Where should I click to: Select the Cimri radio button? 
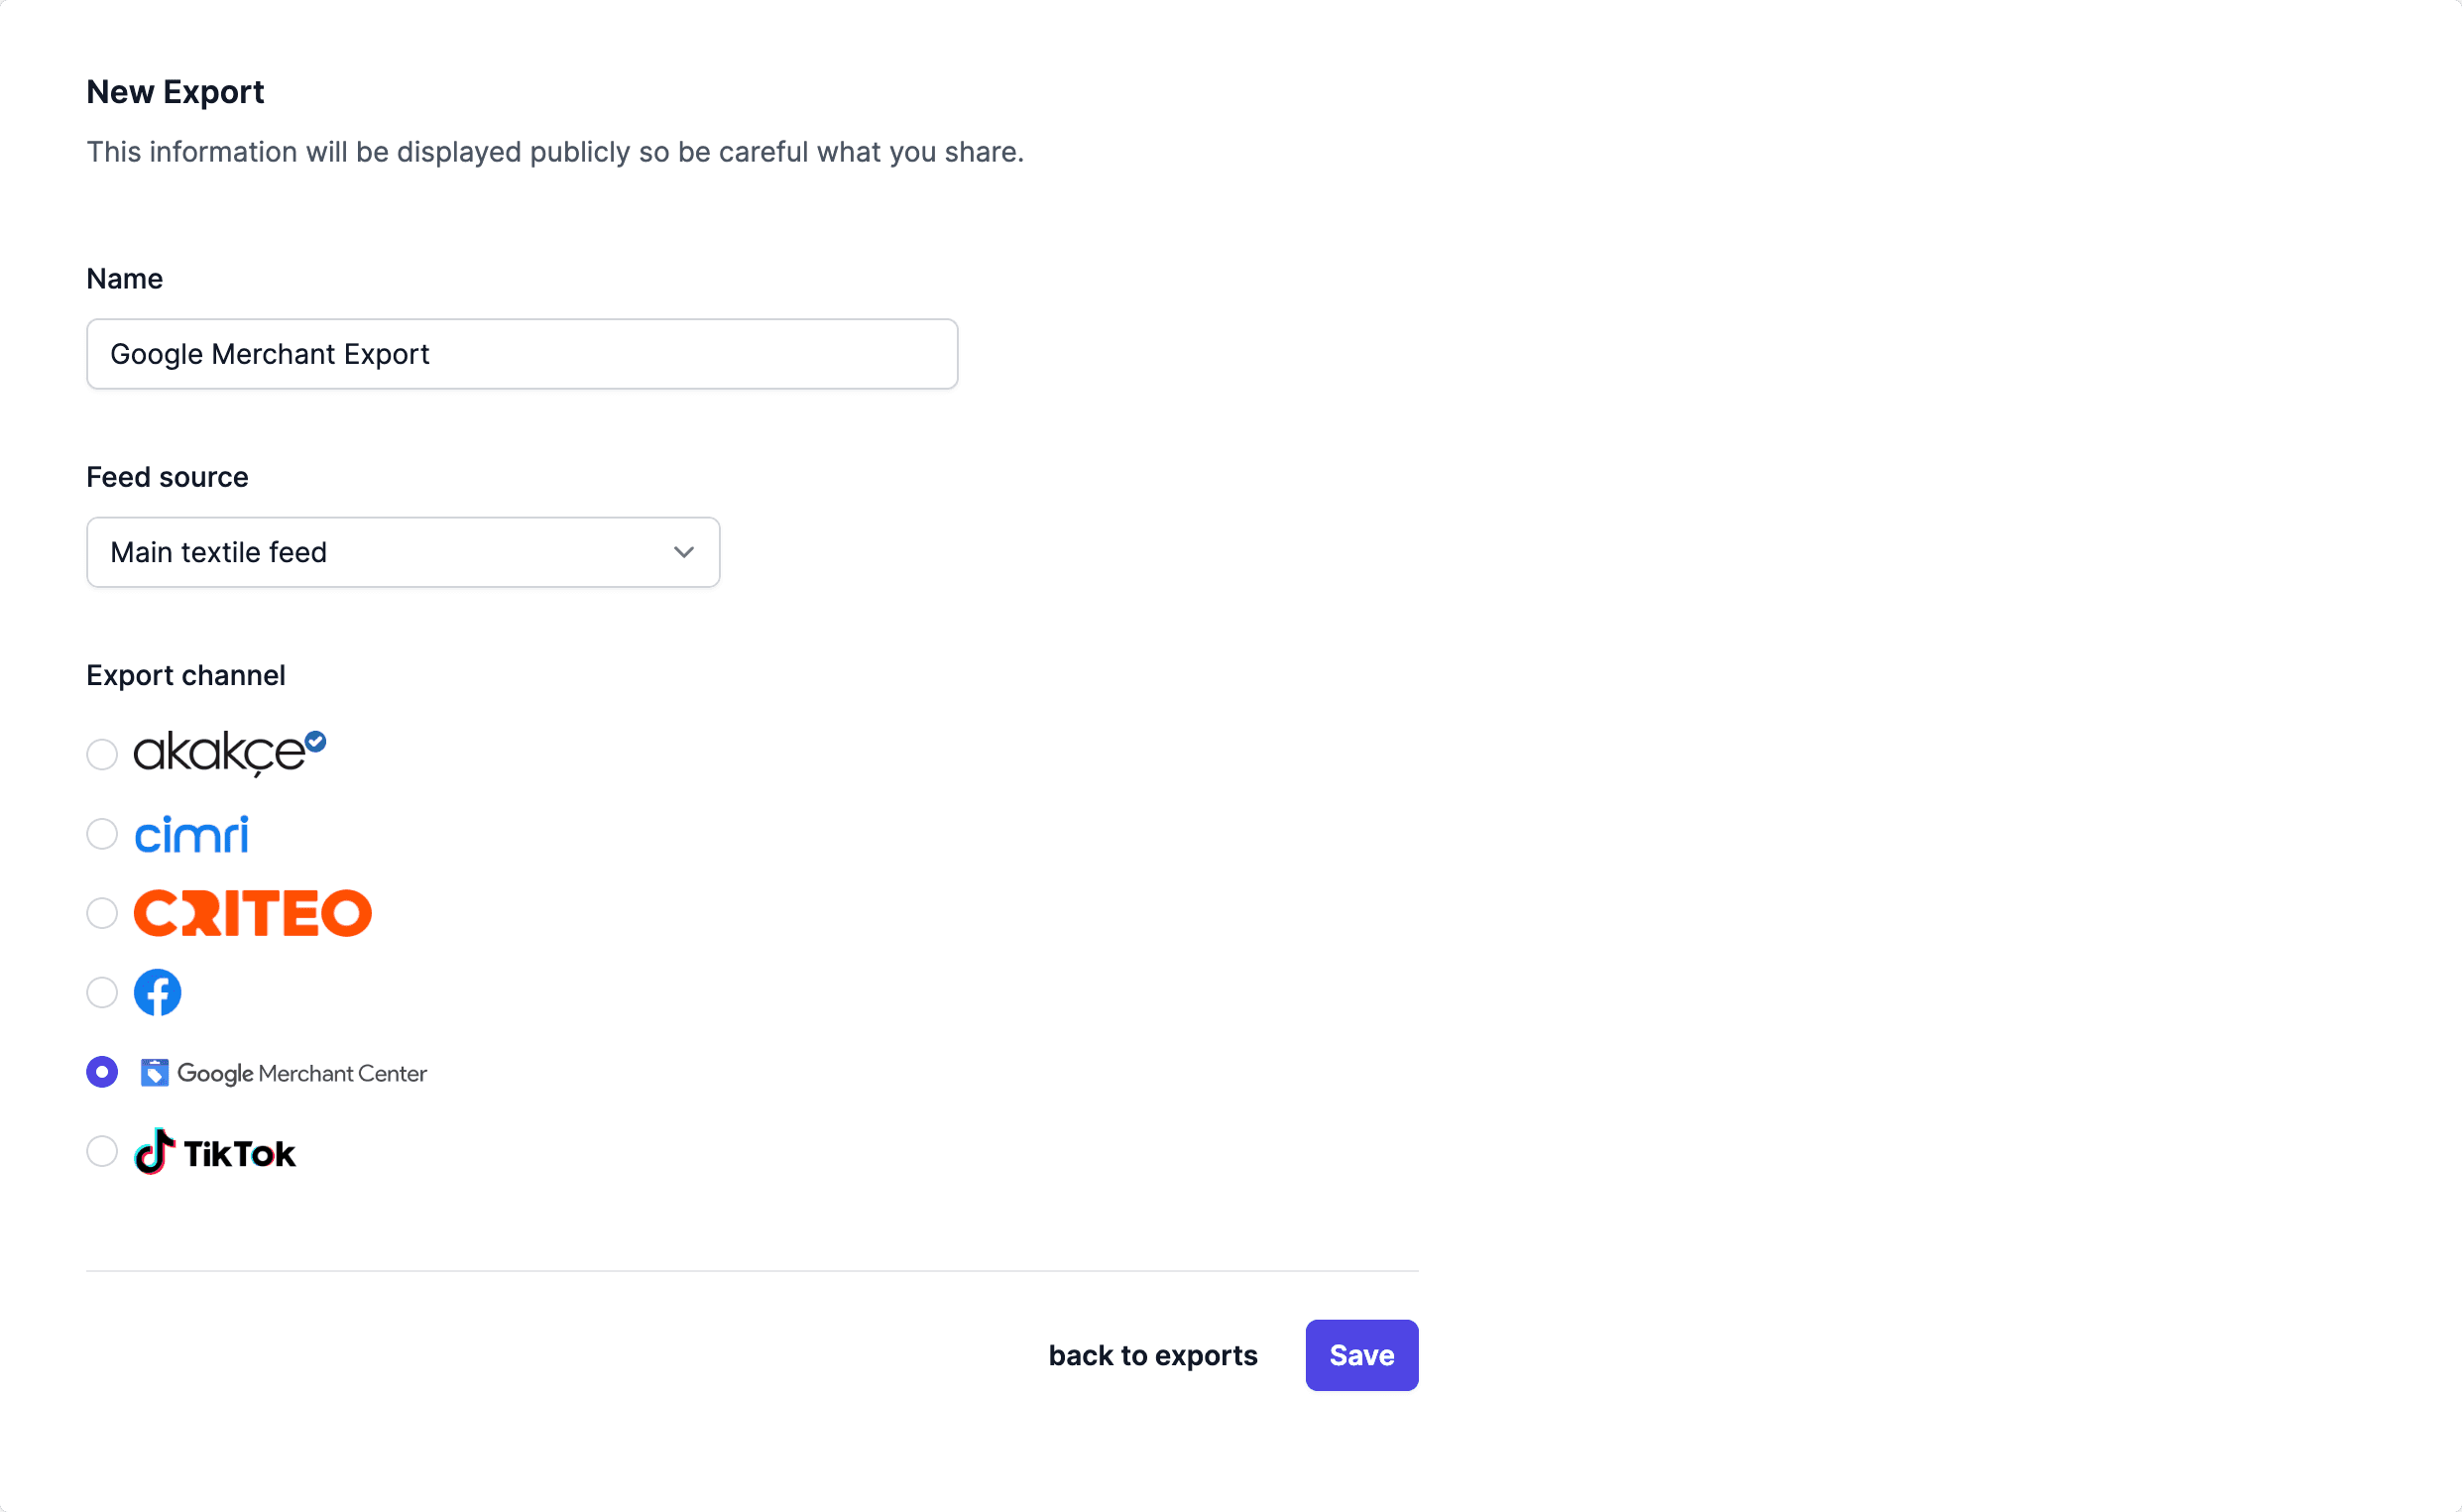[102, 834]
